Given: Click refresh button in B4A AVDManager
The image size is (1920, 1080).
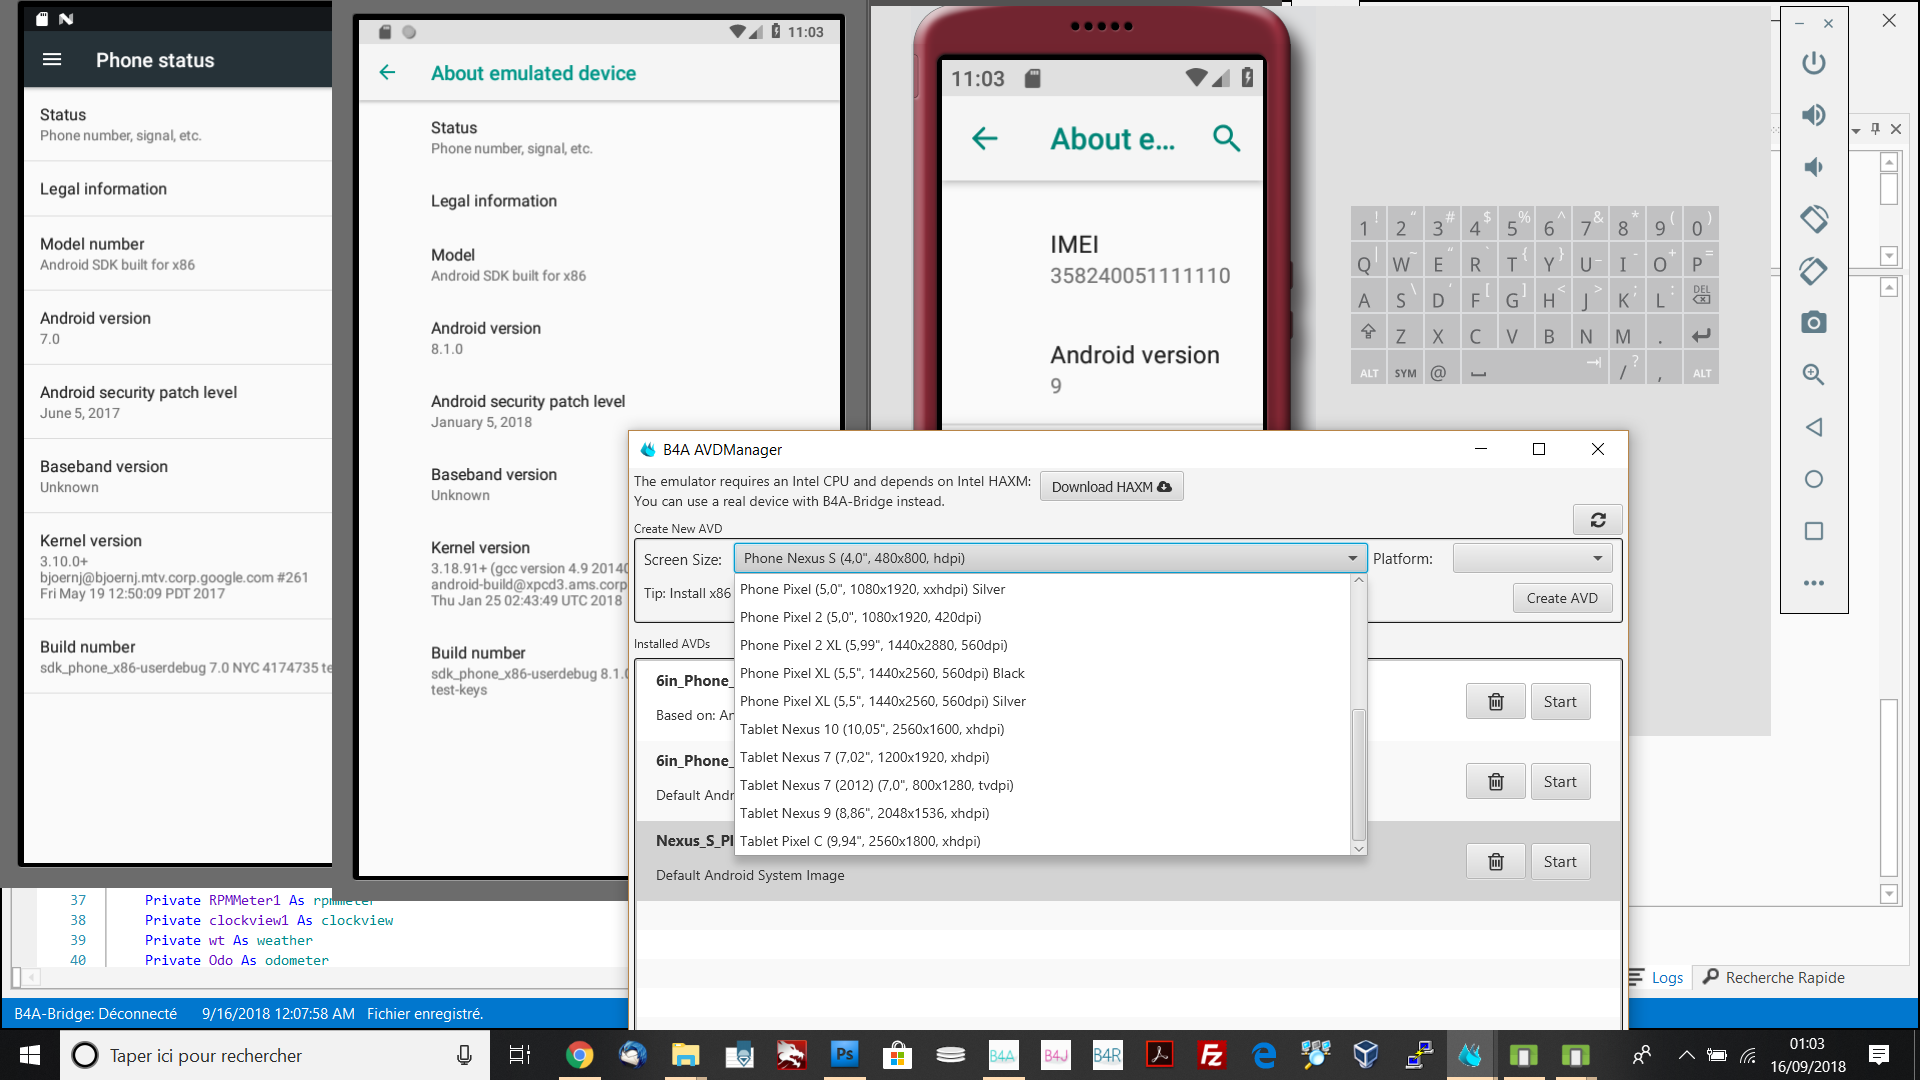Looking at the screenshot, I should tap(1598, 520).
